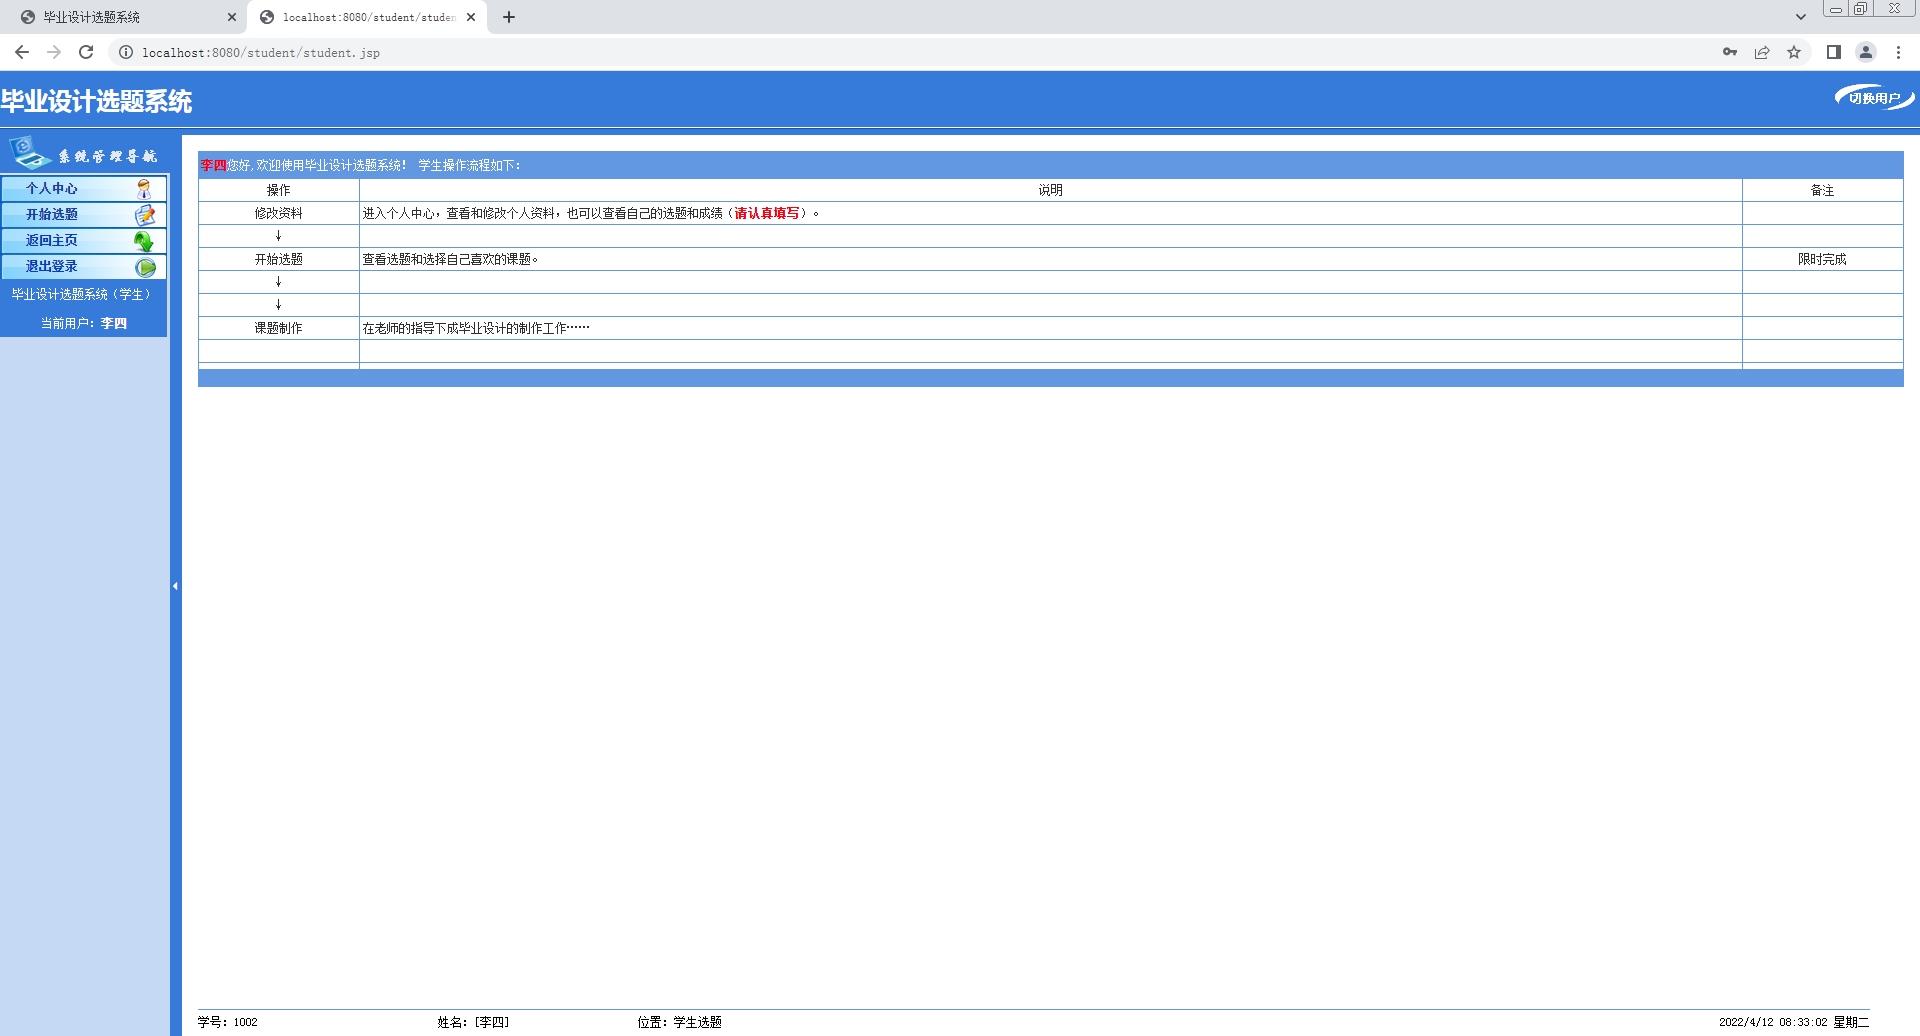This screenshot has width=1920, height=1036.
Task: Open the saved passwords key icon
Action: (1730, 52)
